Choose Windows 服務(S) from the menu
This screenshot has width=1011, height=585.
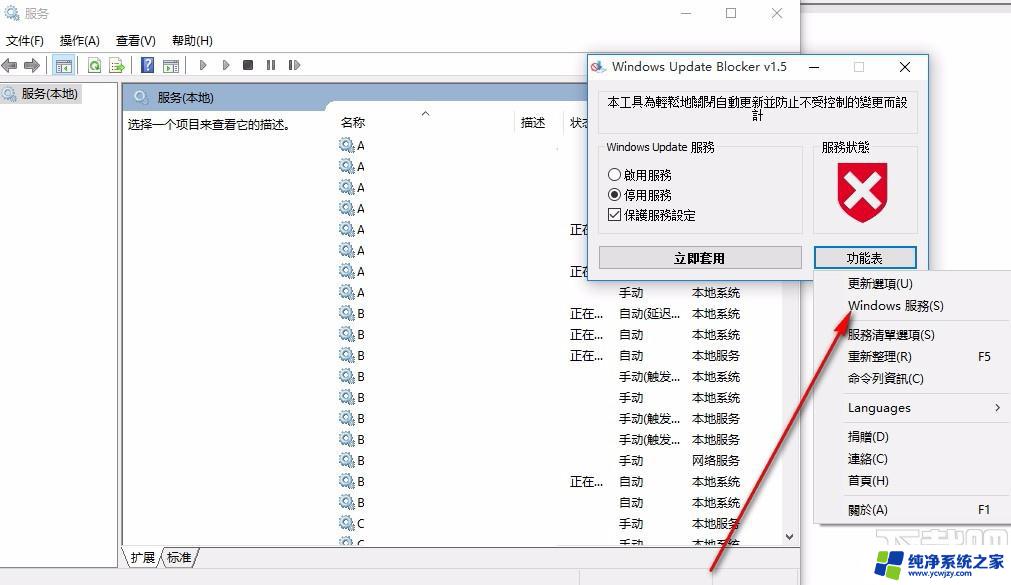pos(895,306)
